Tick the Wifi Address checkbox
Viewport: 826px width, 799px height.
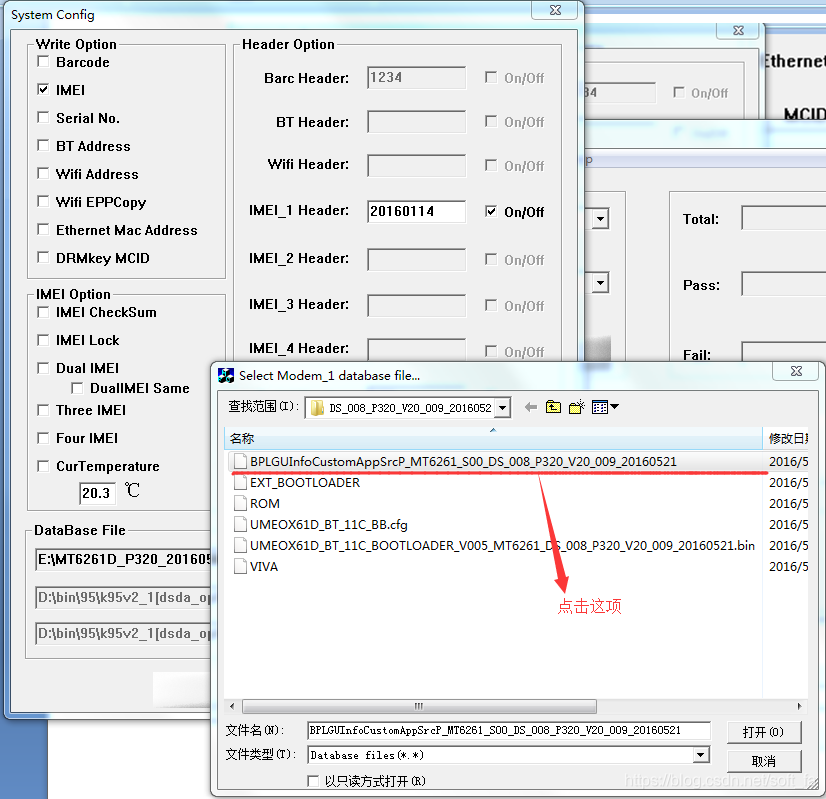[x=43, y=173]
